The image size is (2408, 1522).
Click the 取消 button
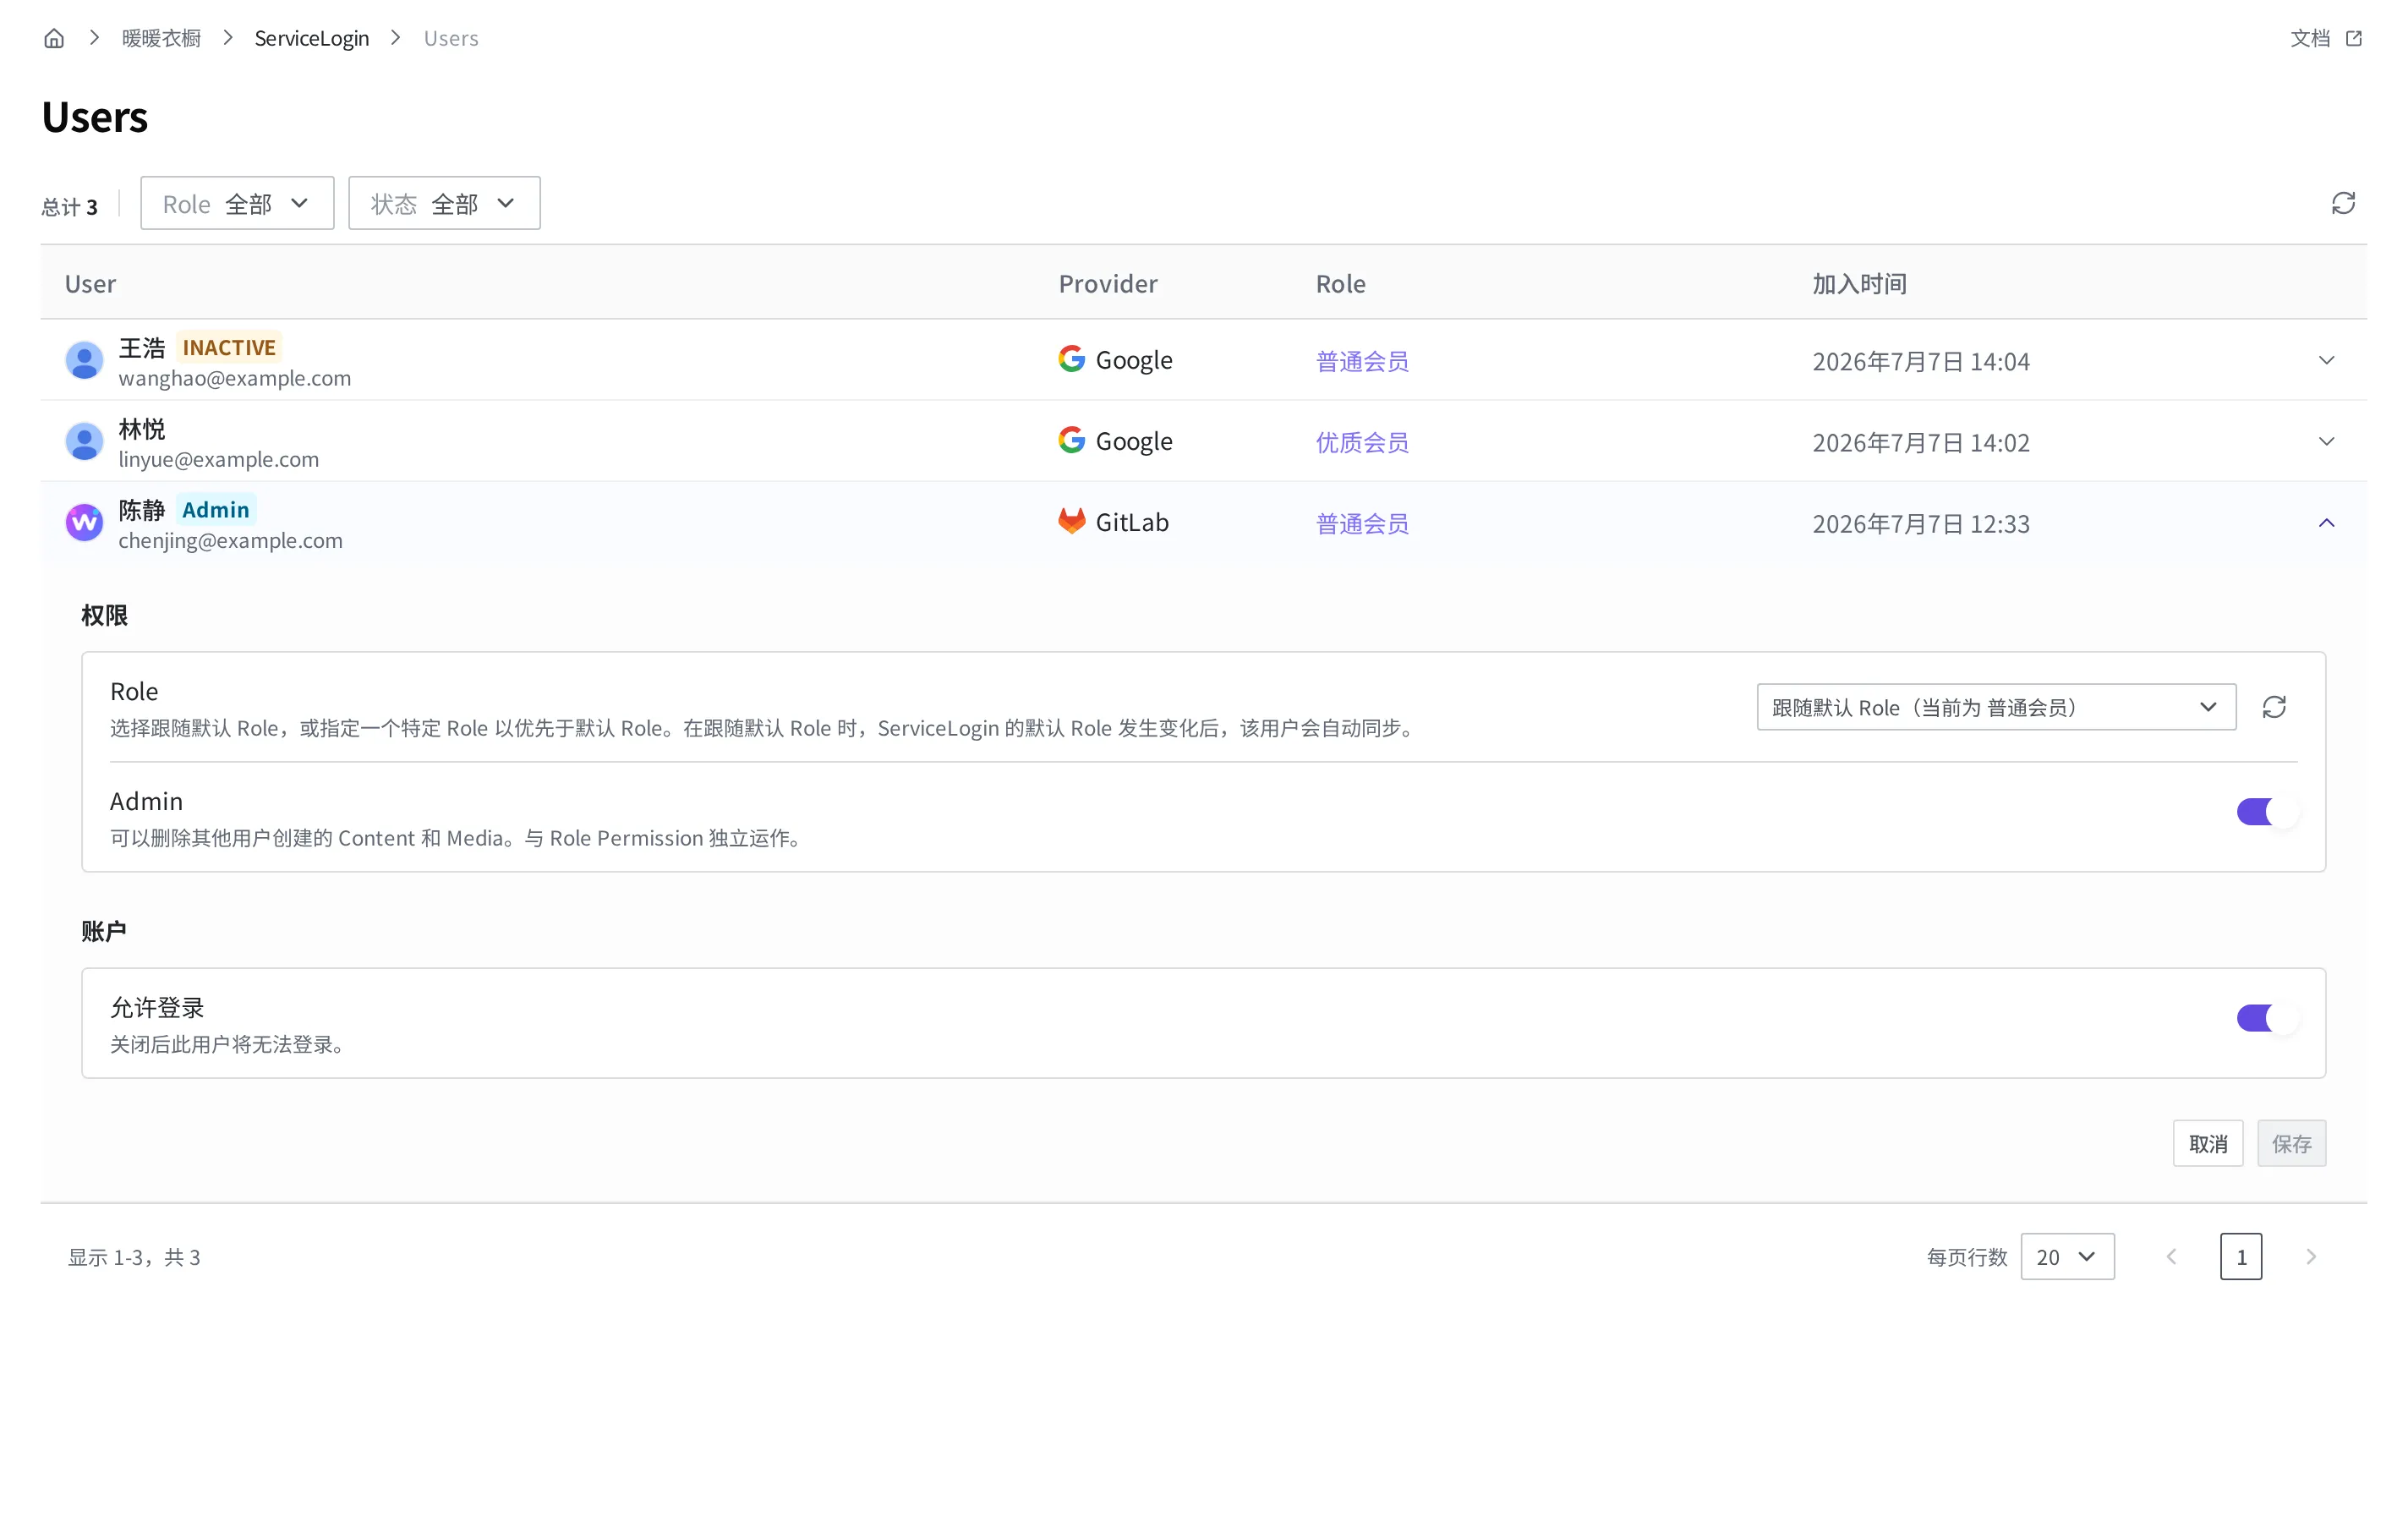pos(2208,1143)
